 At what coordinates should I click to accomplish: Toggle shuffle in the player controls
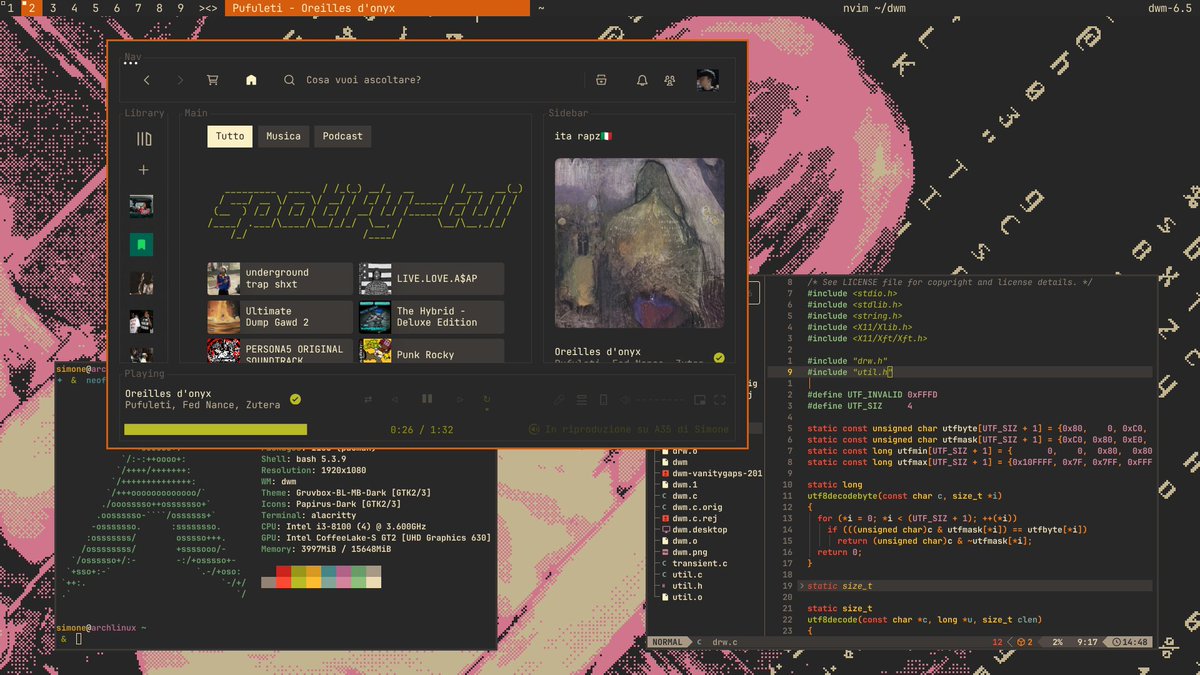coord(368,399)
